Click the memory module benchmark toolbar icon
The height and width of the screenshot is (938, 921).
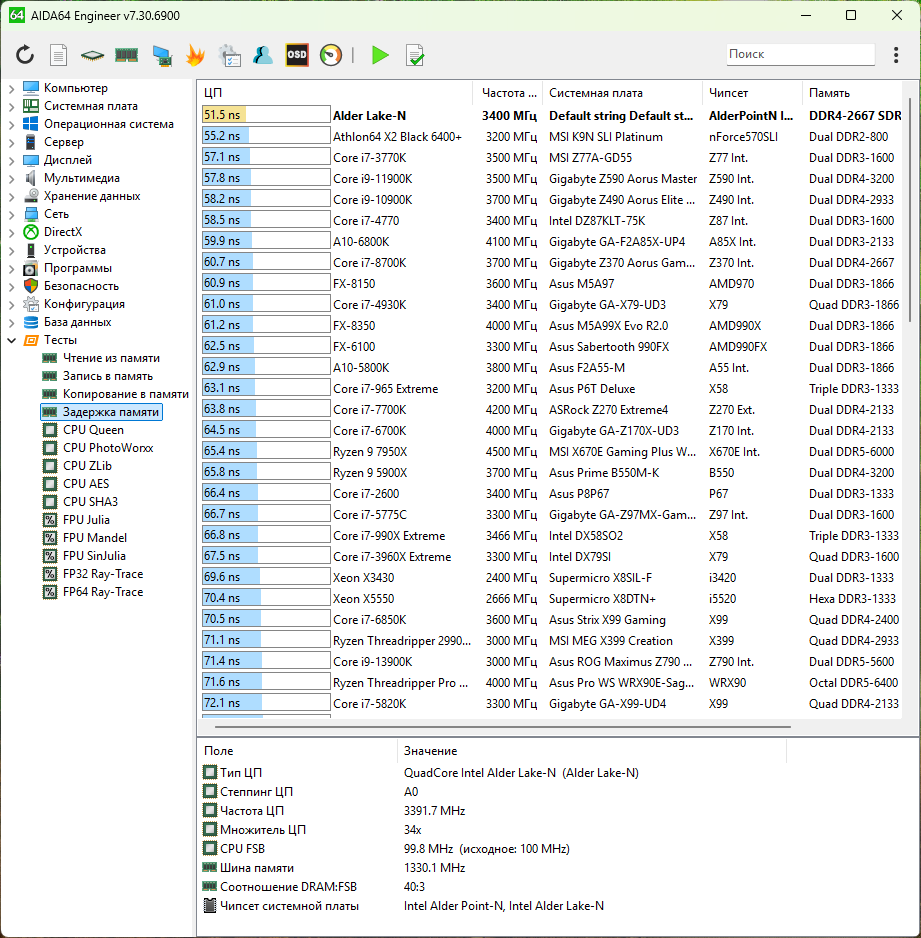pos(126,55)
